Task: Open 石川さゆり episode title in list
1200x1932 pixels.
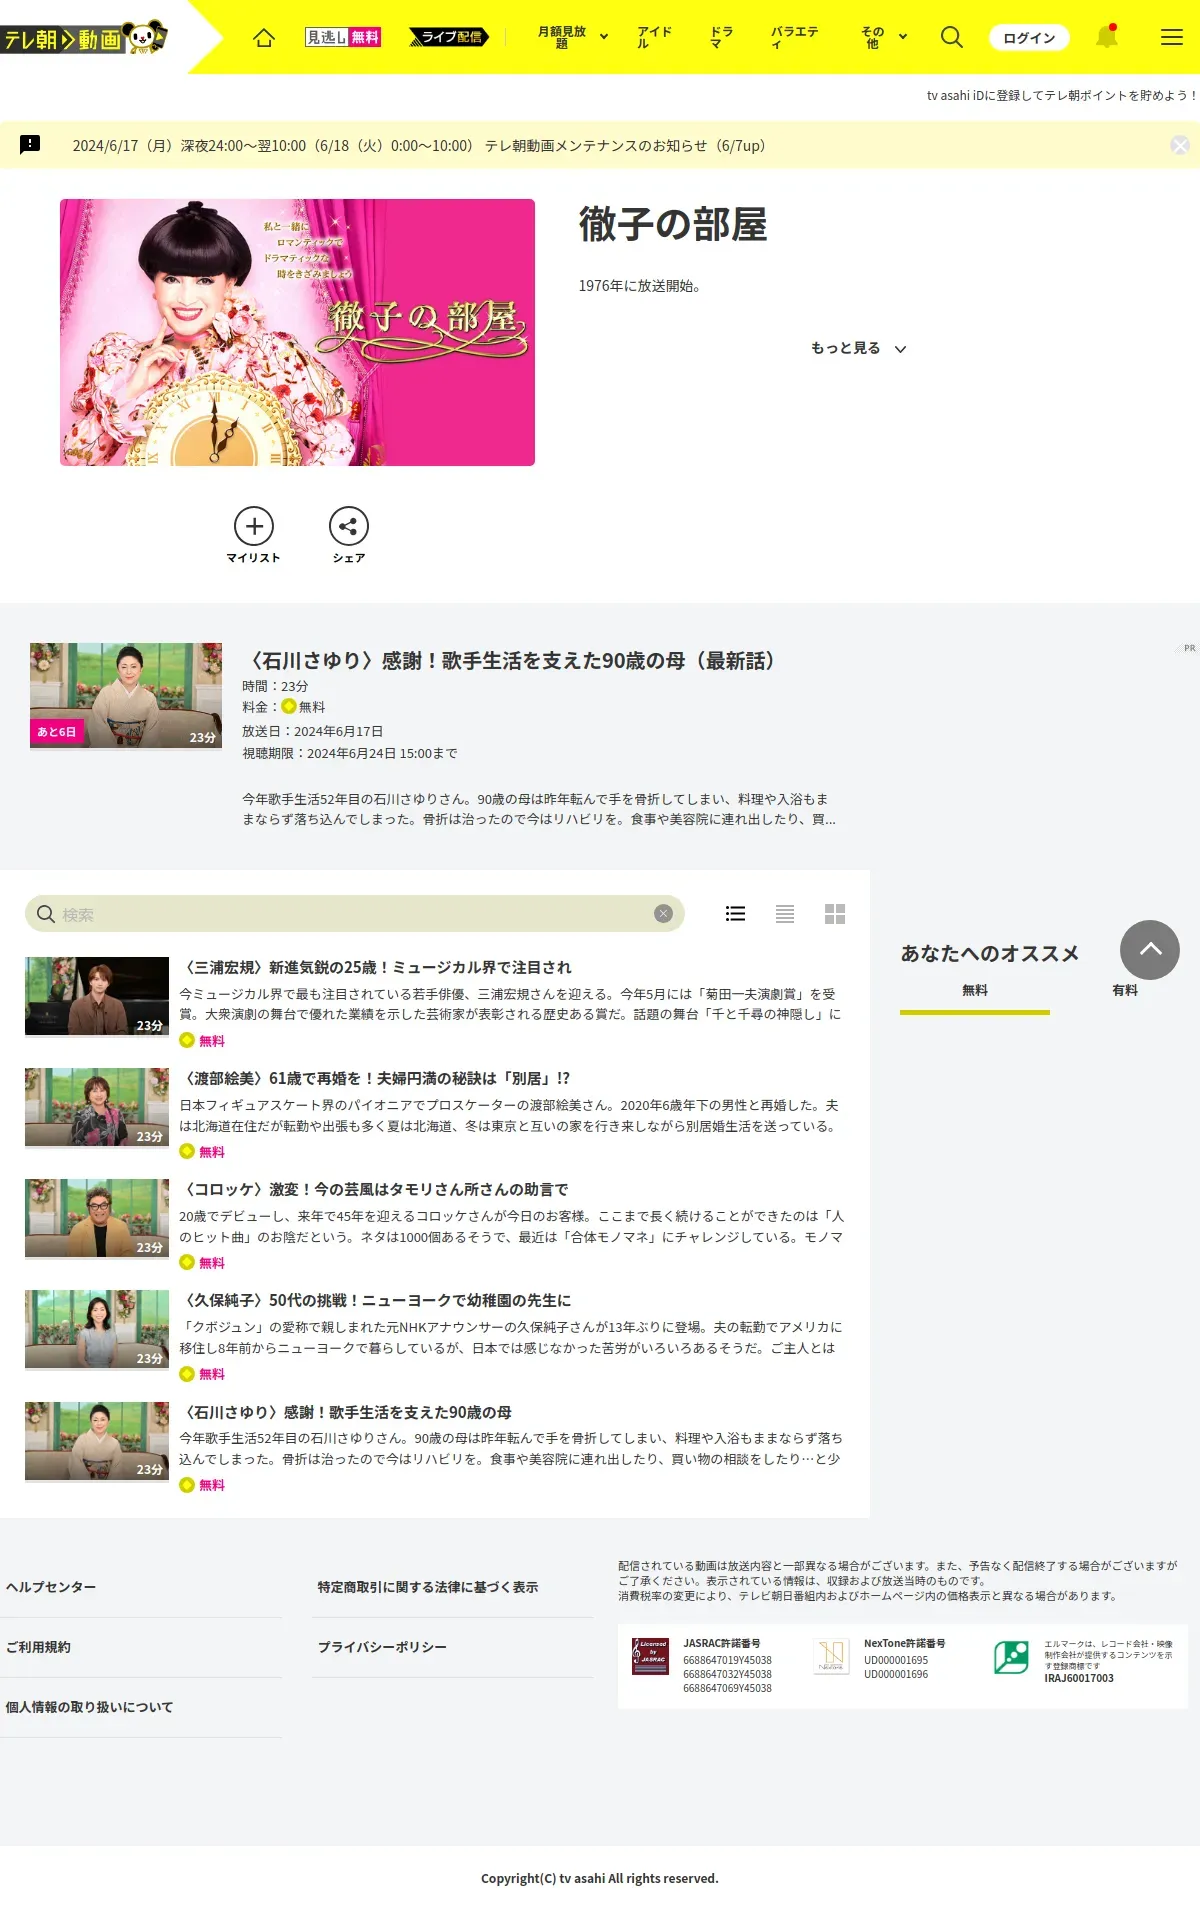Action: click(x=347, y=1412)
